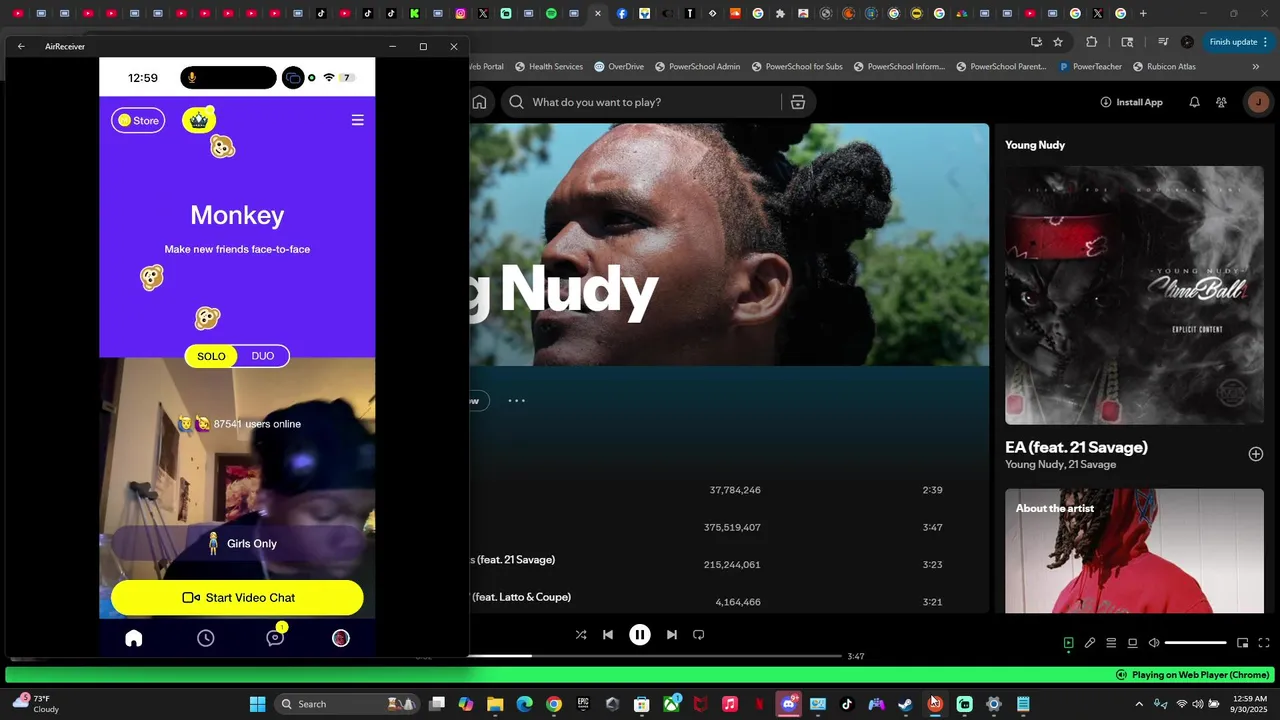Open Spotify friend activity icon
The height and width of the screenshot is (720, 1280).
[1221, 102]
